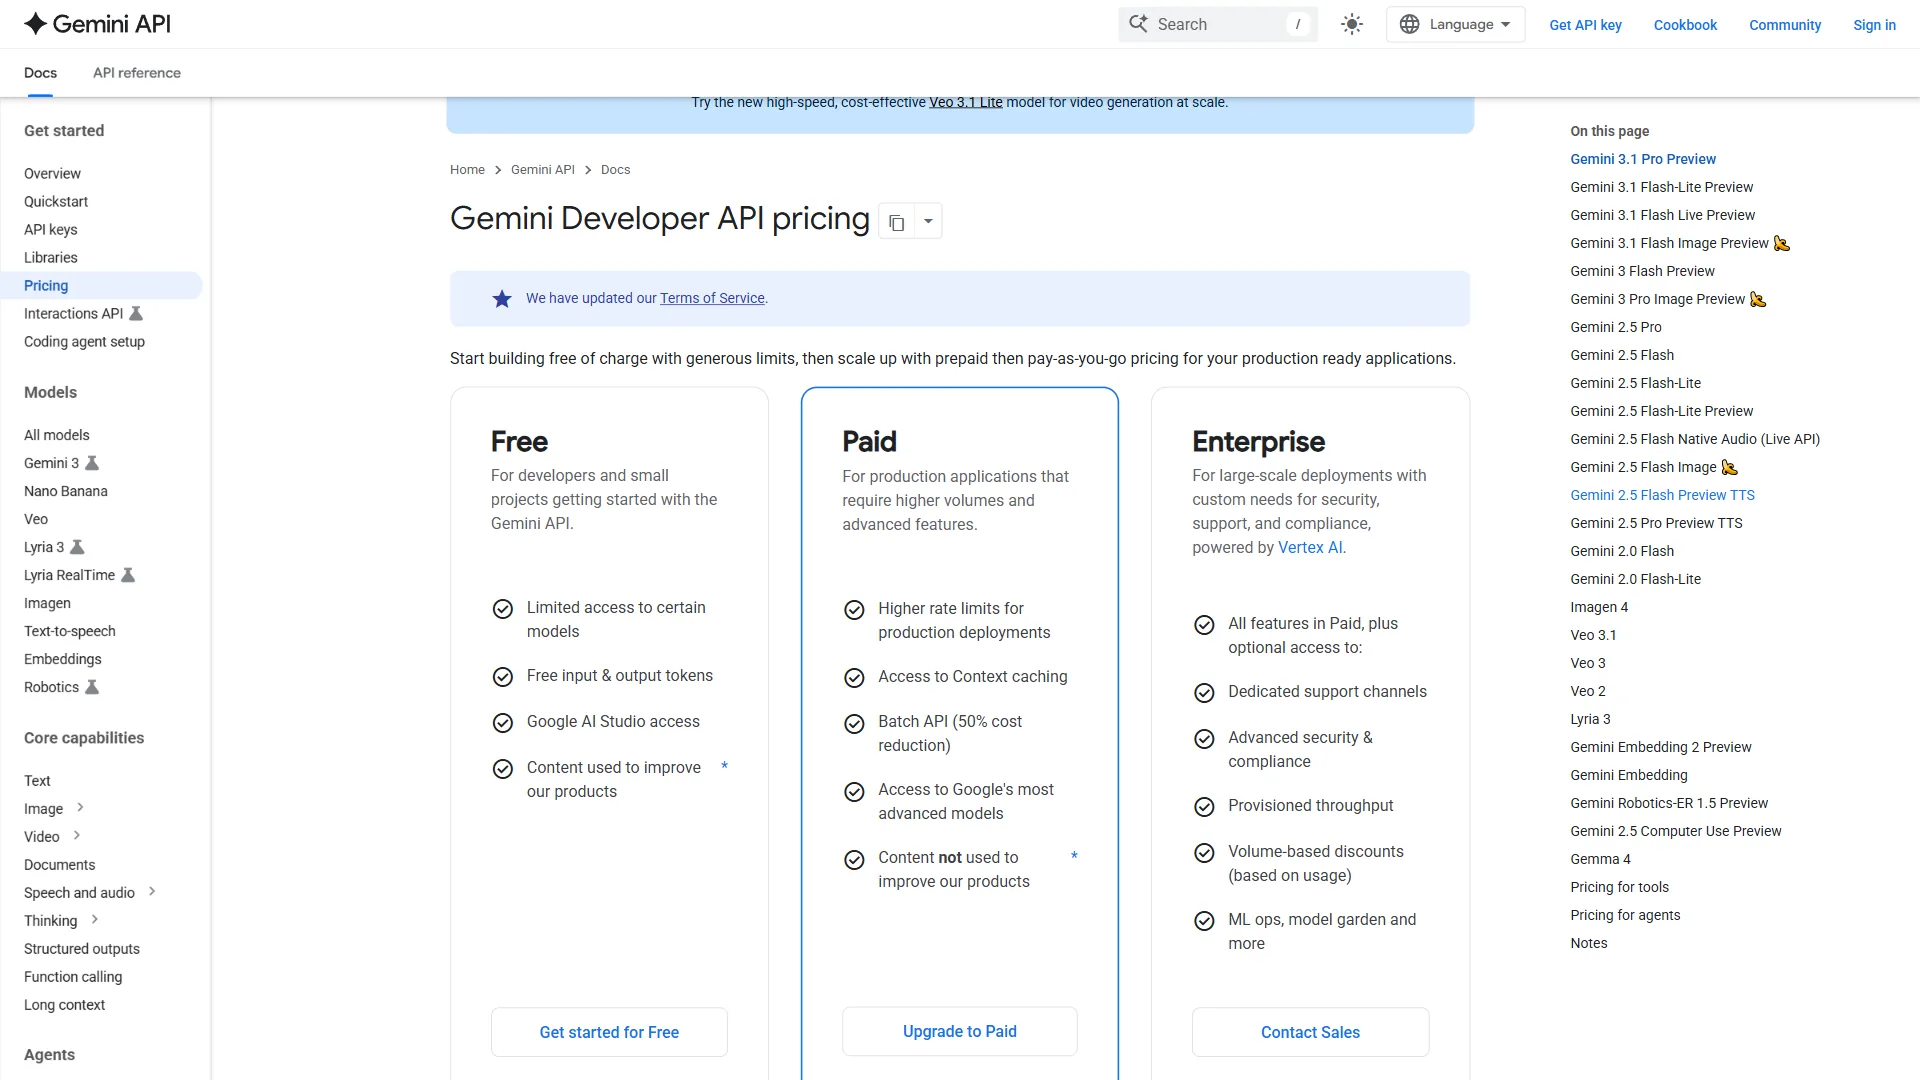Image resolution: width=1920 pixels, height=1080 pixels.
Task: Open Nano Banana in the sidebar
Action: point(66,492)
